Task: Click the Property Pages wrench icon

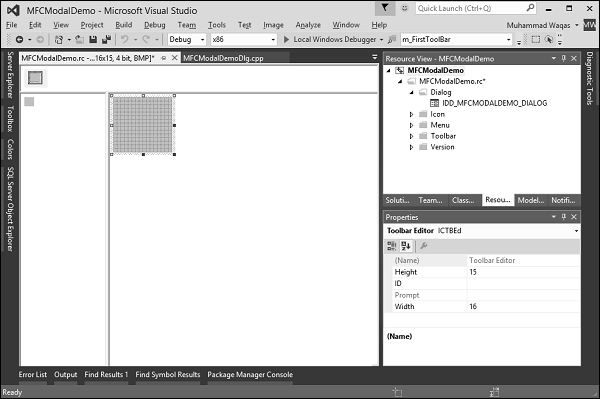Action: (424, 246)
